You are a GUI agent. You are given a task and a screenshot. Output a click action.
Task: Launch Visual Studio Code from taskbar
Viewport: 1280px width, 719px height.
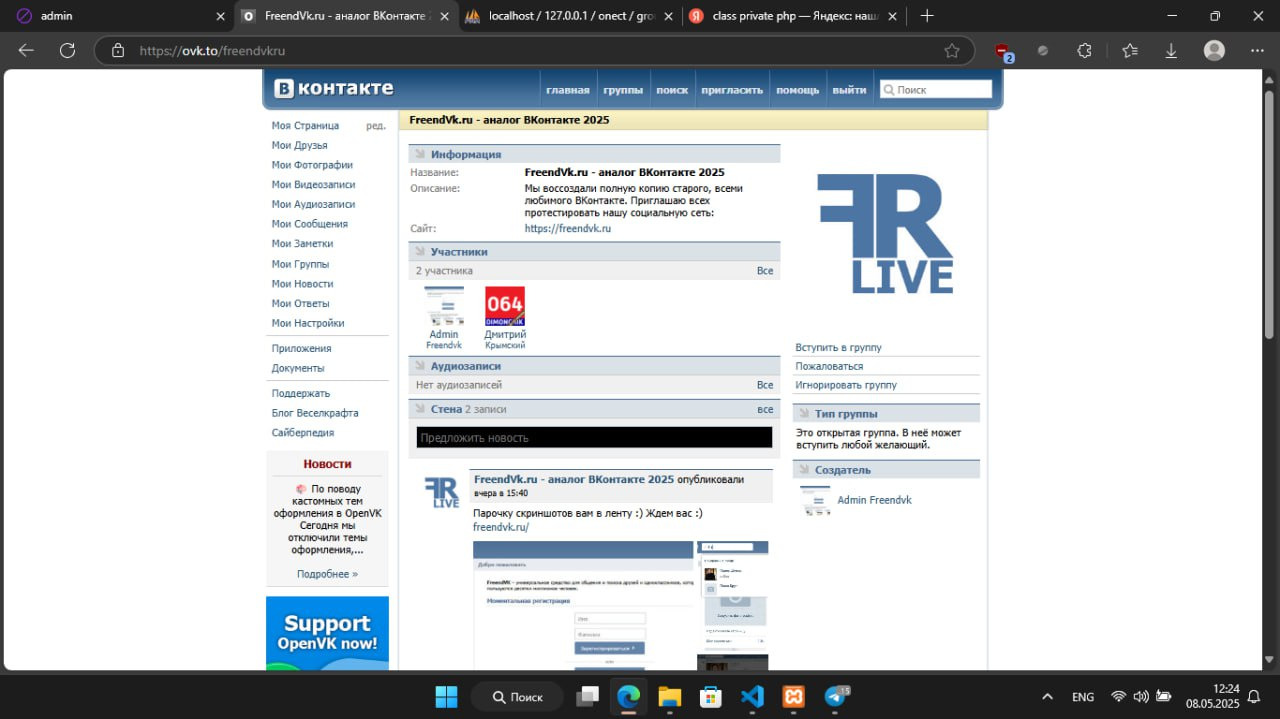coord(752,696)
